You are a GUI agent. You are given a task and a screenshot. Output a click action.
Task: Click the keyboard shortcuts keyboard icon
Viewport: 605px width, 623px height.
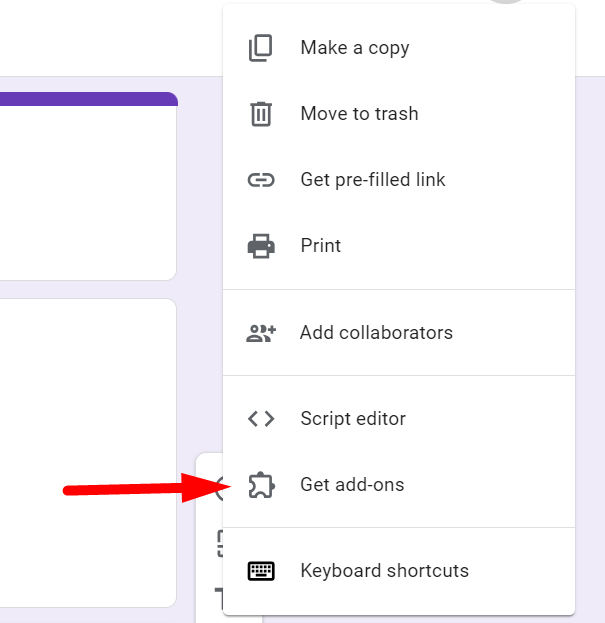(x=261, y=571)
